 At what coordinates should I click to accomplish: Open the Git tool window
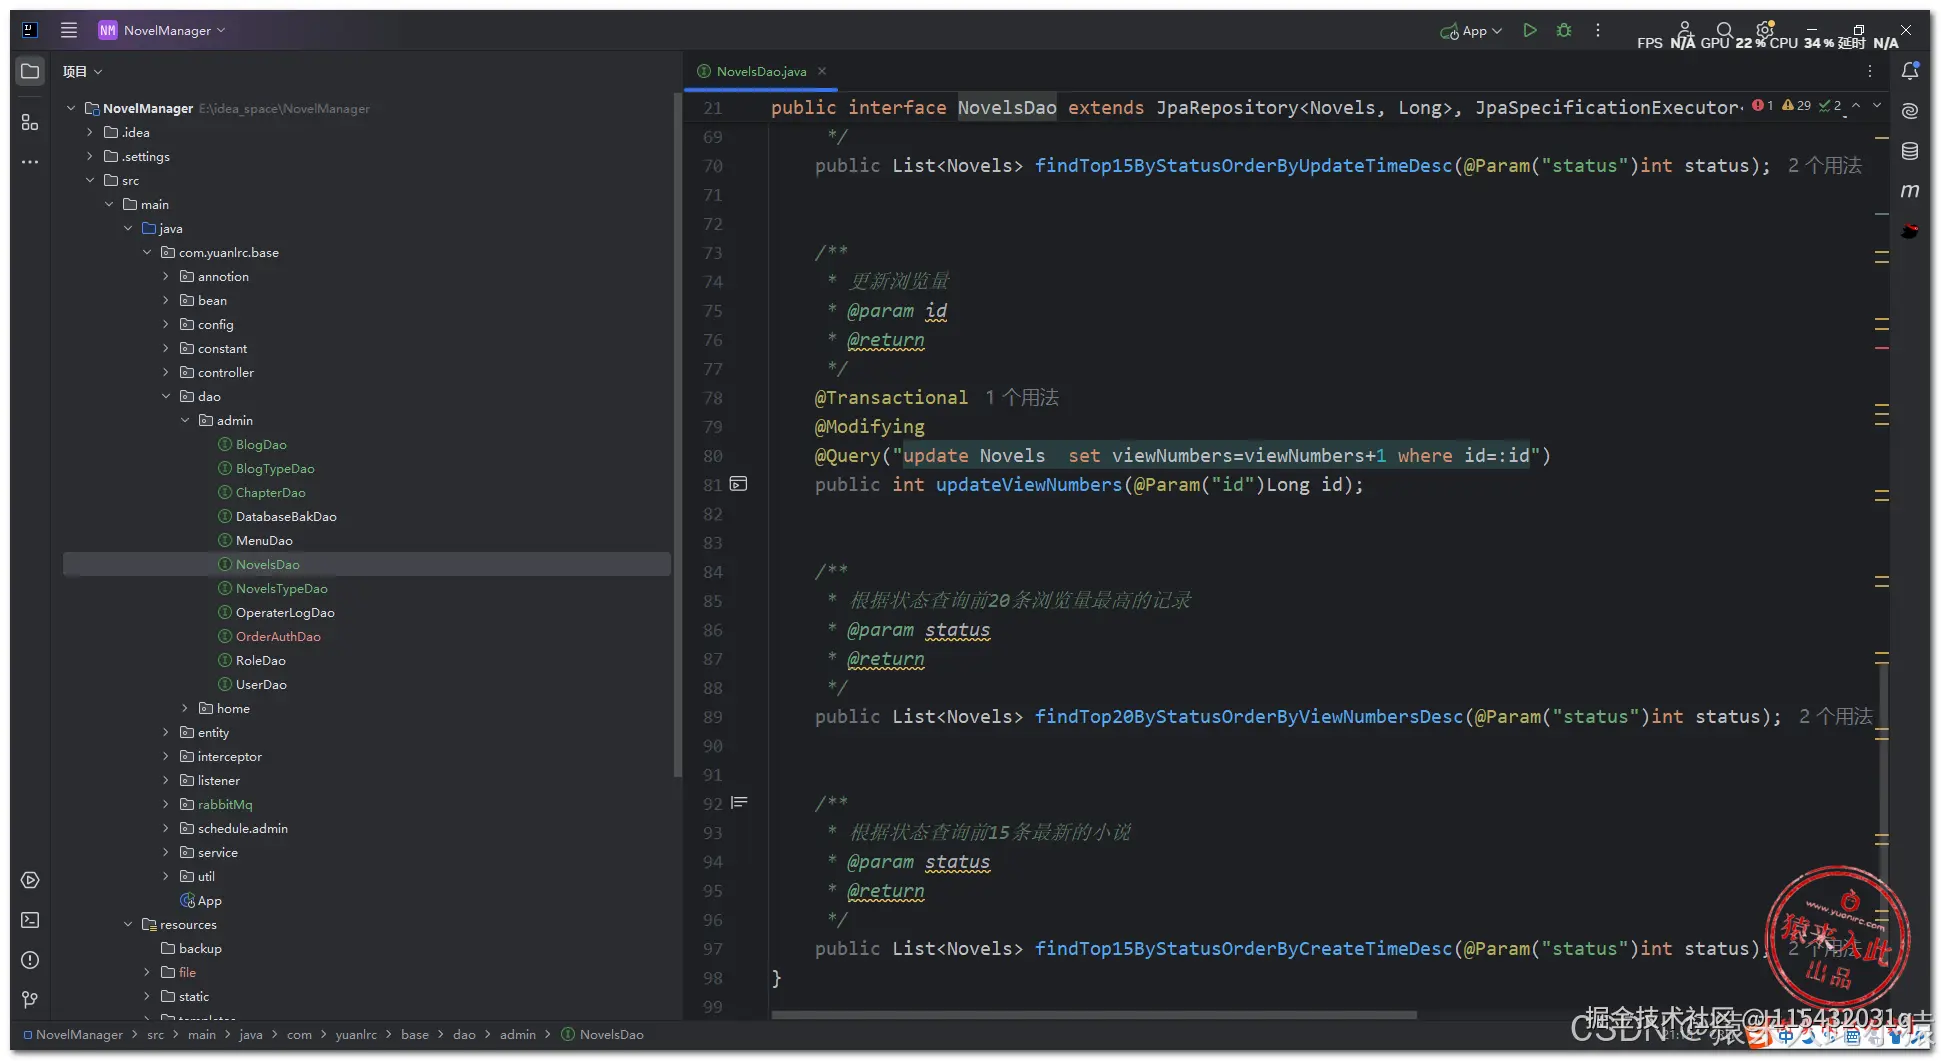point(30,1000)
